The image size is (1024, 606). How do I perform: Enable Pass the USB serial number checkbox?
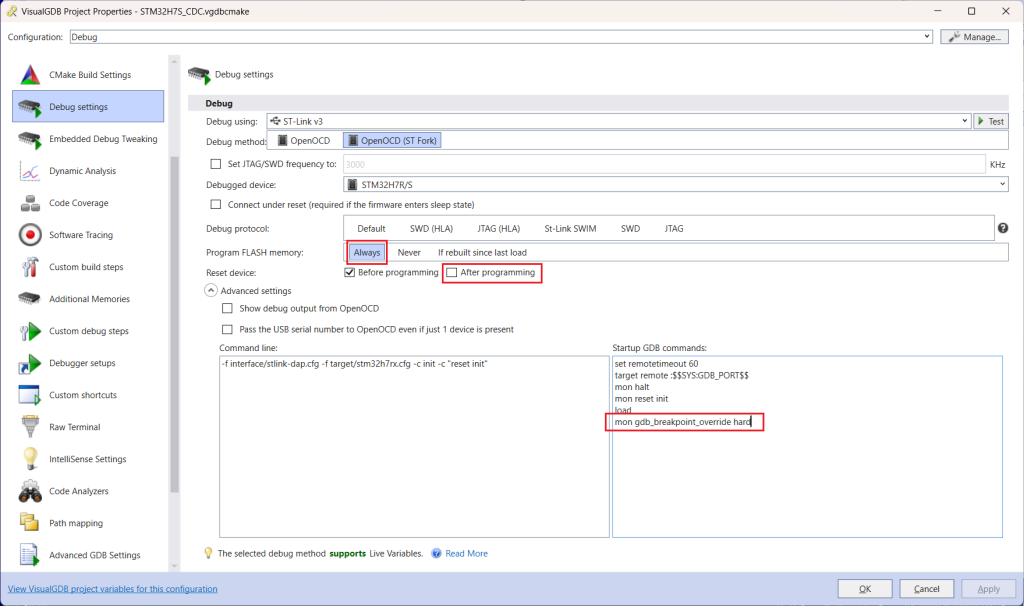[227, 329]
